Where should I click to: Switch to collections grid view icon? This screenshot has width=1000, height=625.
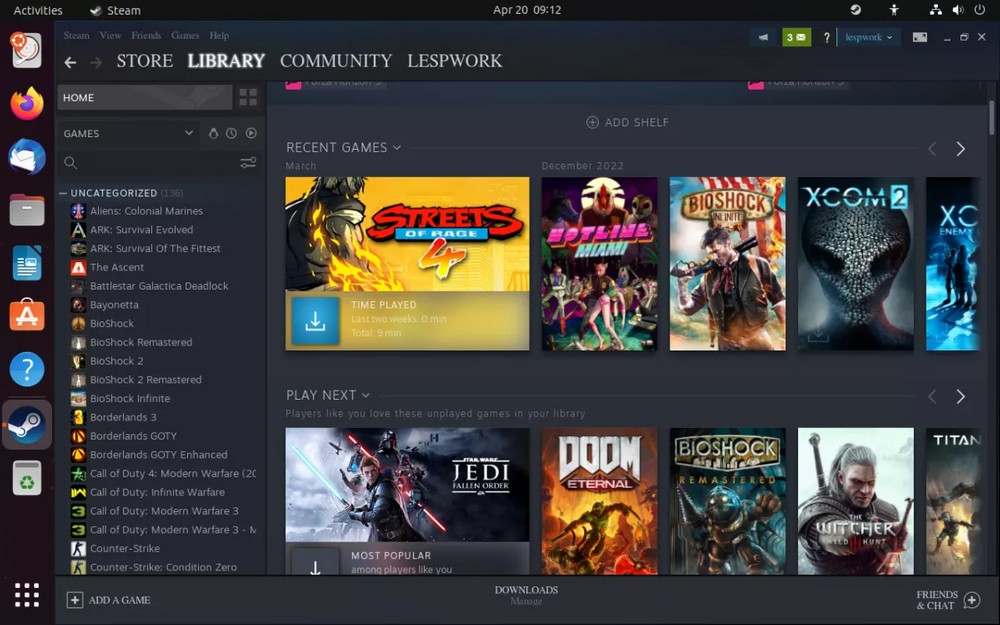tap(248, 97)
